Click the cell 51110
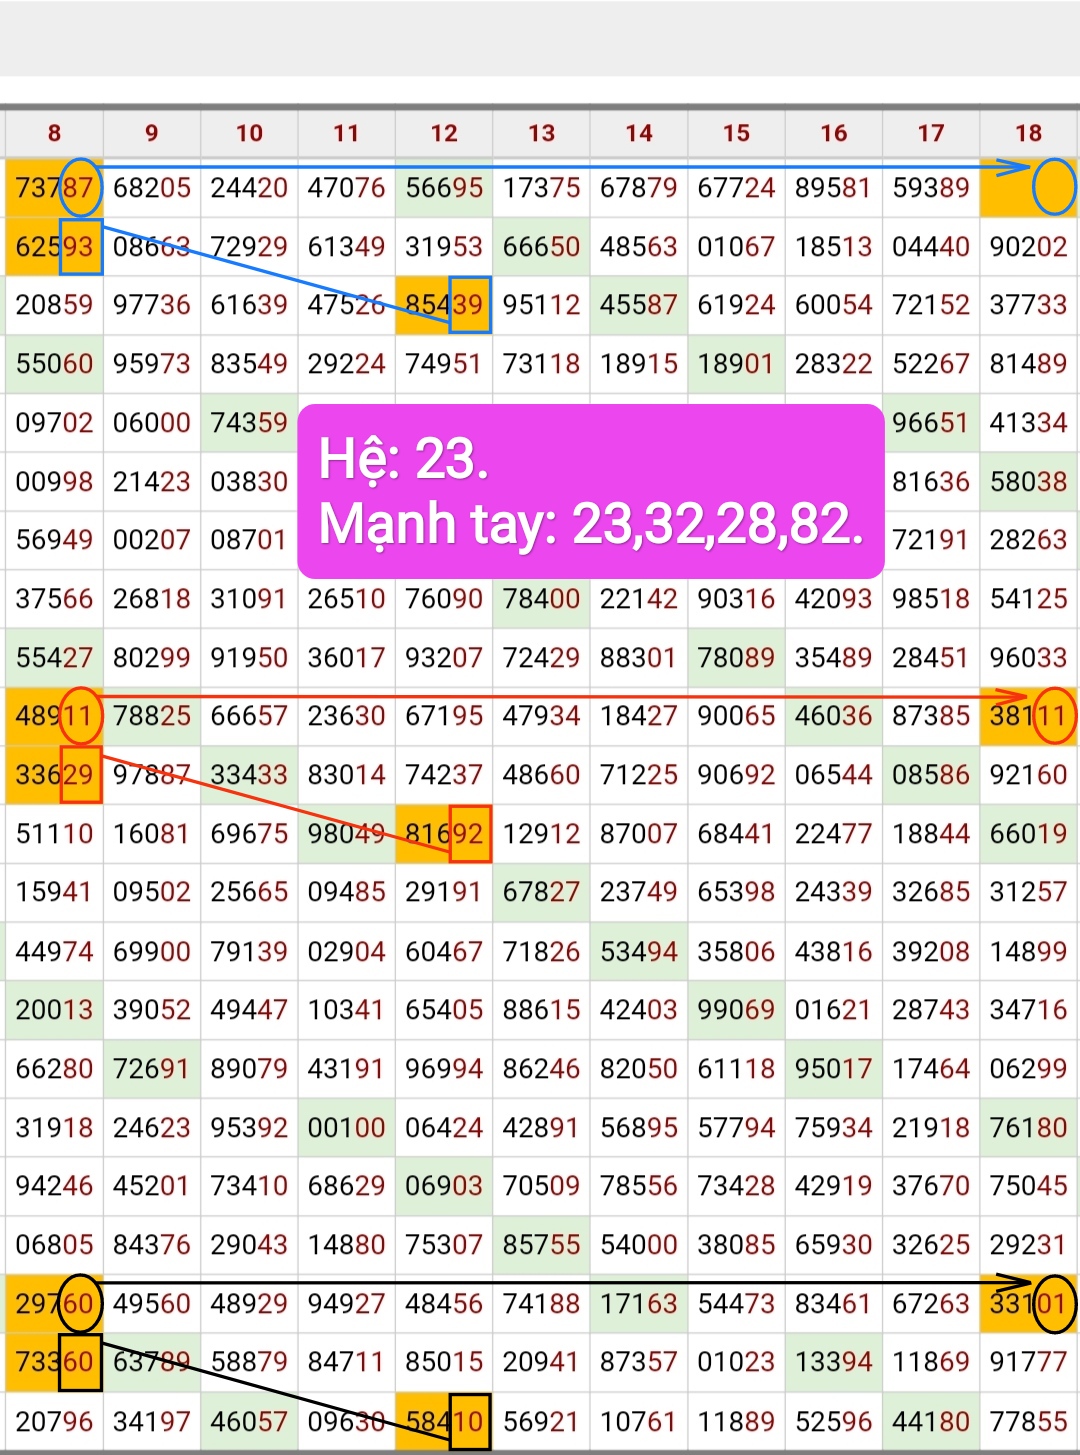Screen dimensions: 1080x1455 [54, 834]
